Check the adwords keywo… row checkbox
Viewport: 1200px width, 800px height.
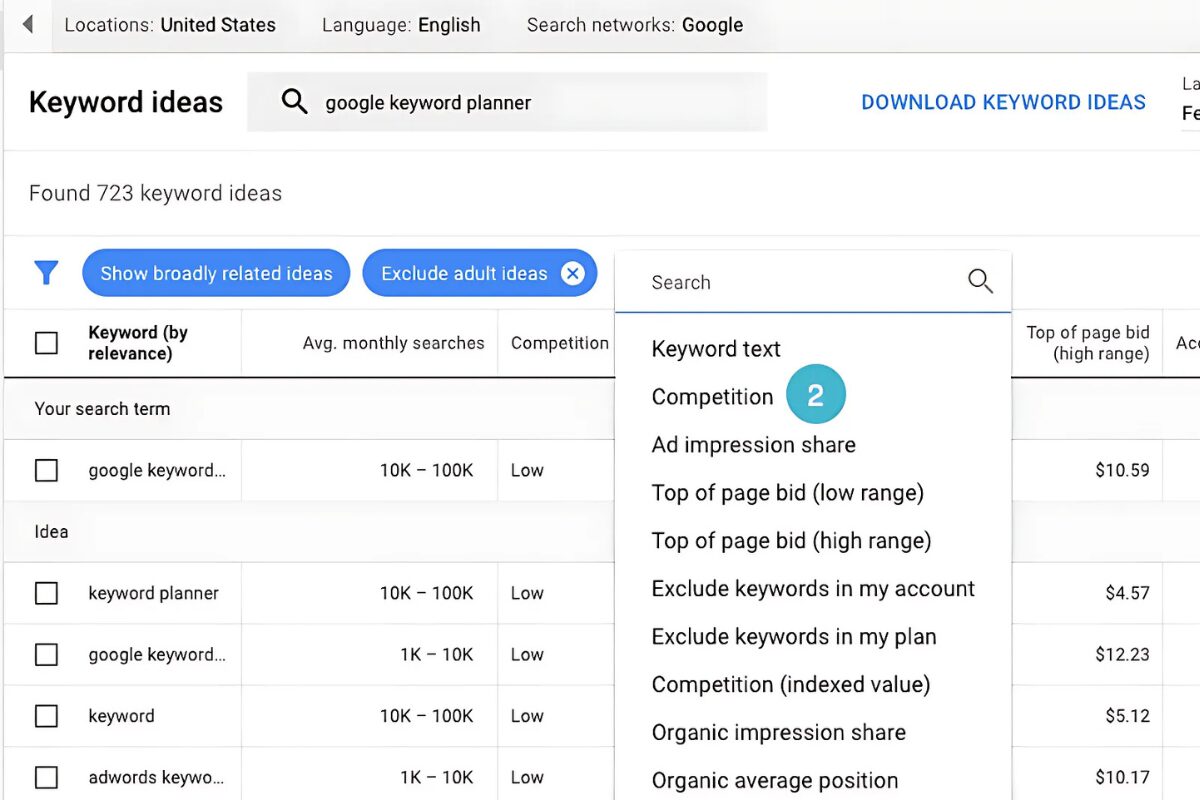pyautogui.click(x=46, y=777)
